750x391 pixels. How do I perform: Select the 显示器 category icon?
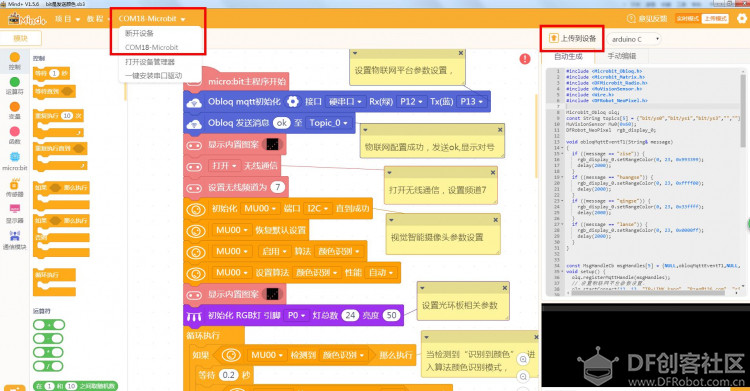(15, 210)
